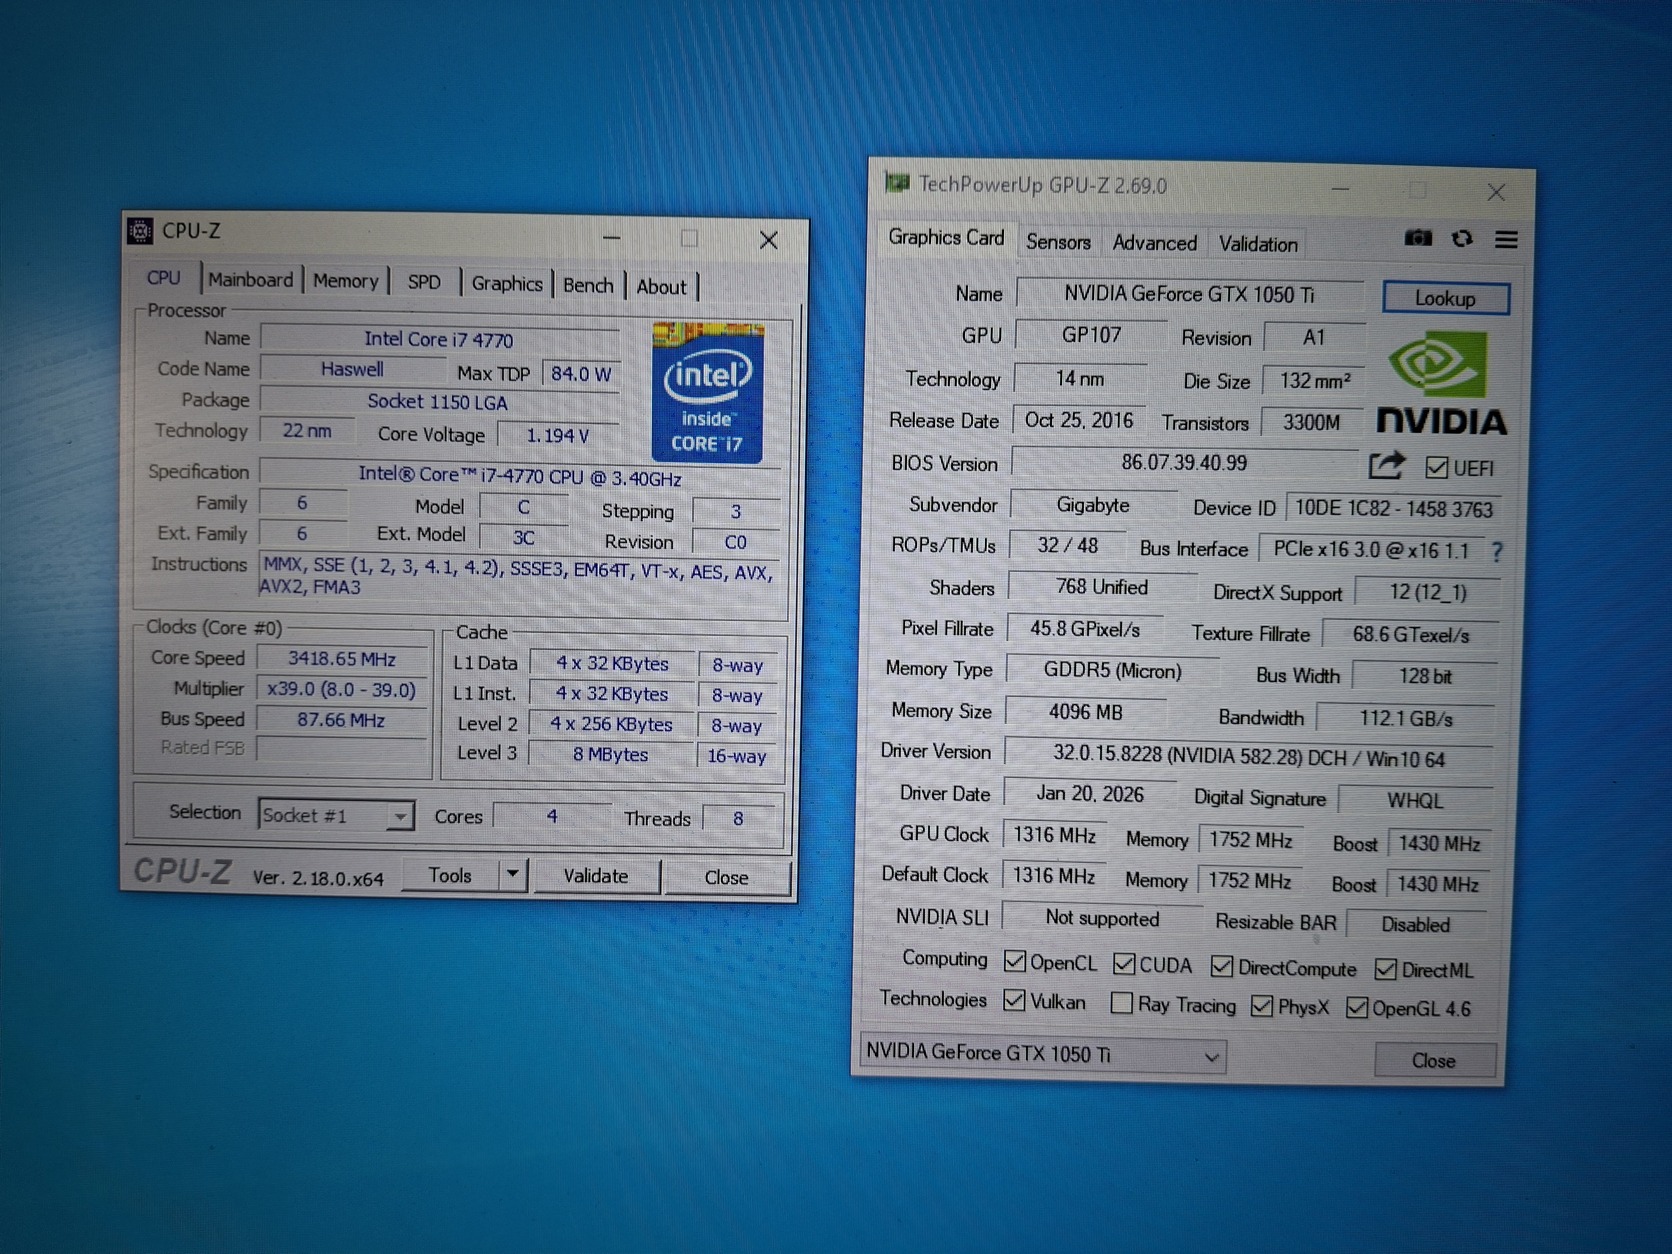Click the Tools button in CPU-Z
Screen dimensions: 1672x1254
(450, 875)
